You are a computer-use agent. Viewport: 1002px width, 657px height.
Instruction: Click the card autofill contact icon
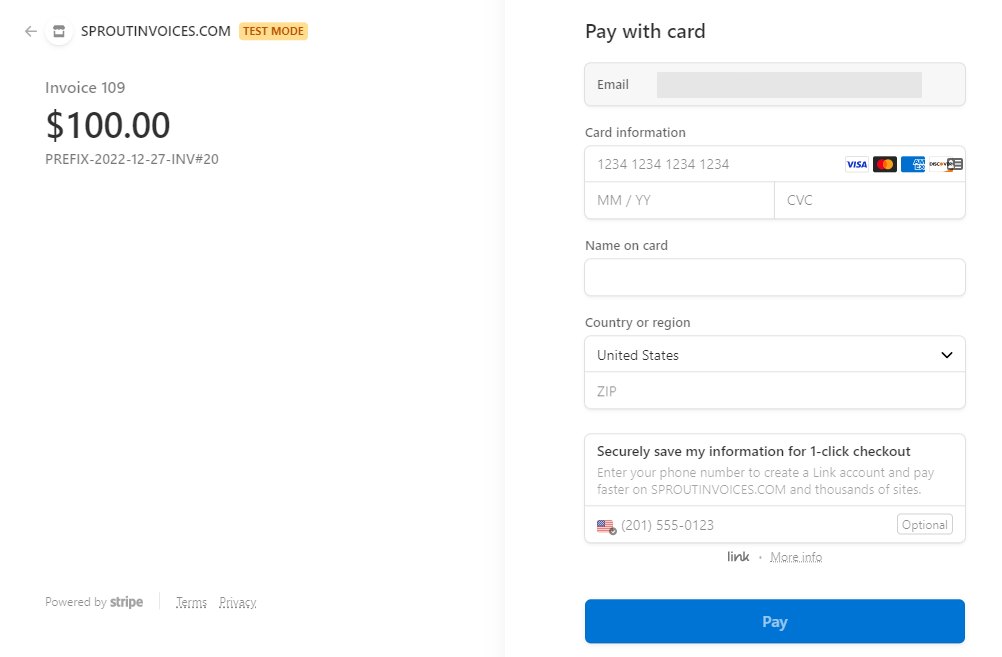pos(954,164)
